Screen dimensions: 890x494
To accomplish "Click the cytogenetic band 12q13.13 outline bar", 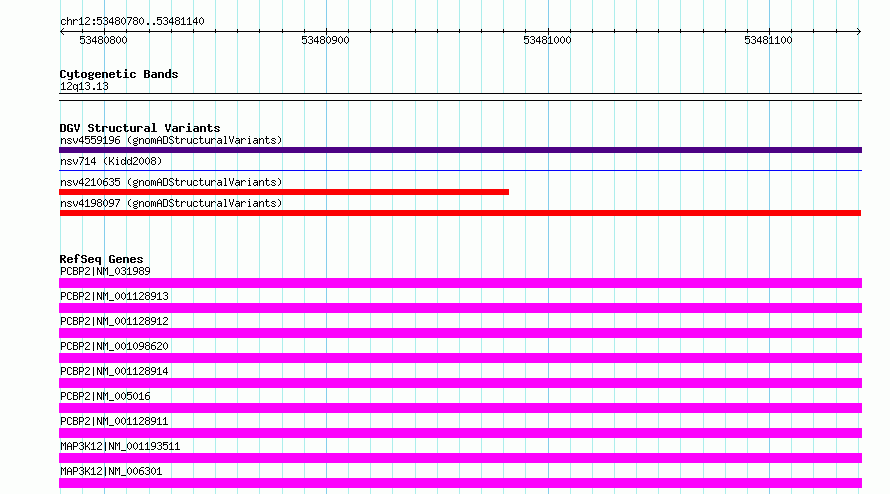I will [460, 97].
